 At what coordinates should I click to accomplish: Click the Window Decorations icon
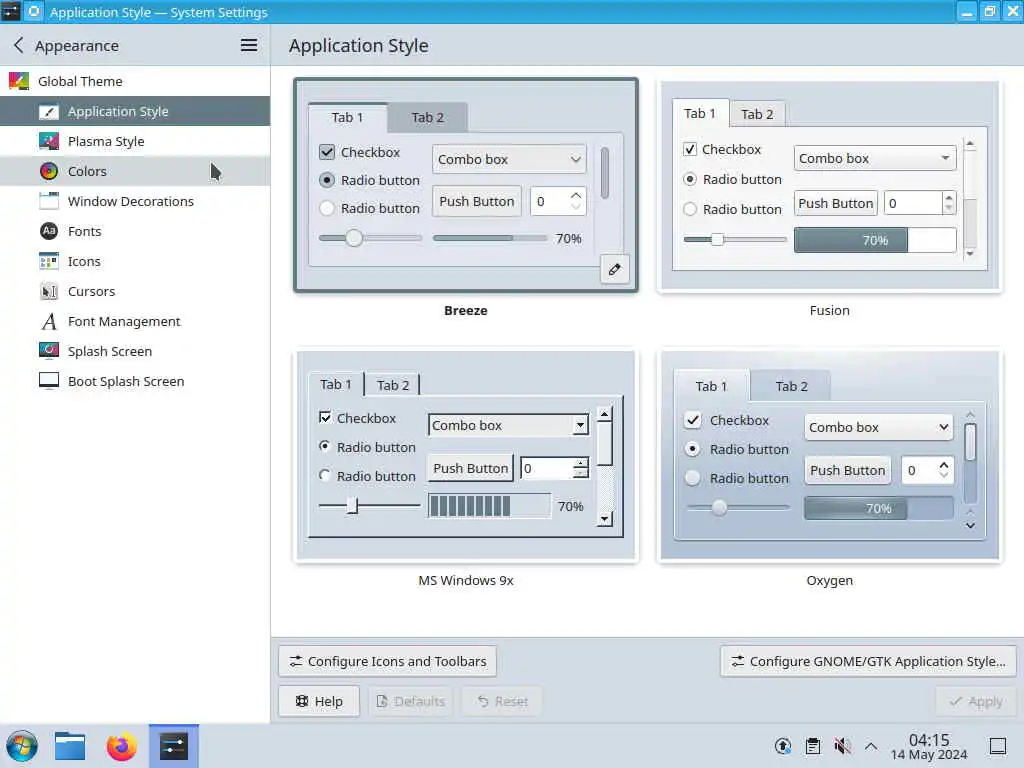[49, 201]
